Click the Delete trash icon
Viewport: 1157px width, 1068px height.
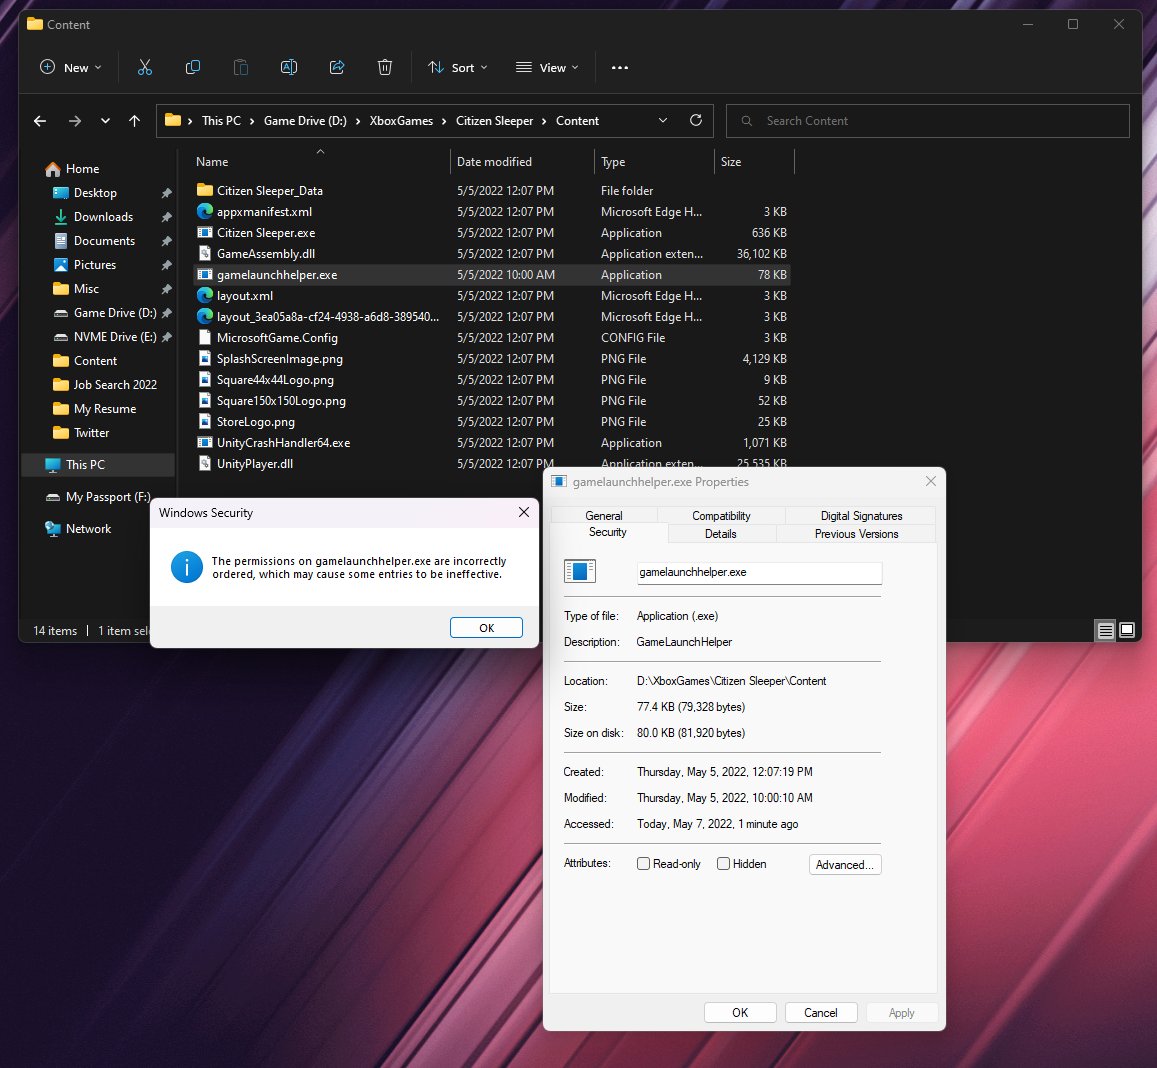[x=384, y=67]
